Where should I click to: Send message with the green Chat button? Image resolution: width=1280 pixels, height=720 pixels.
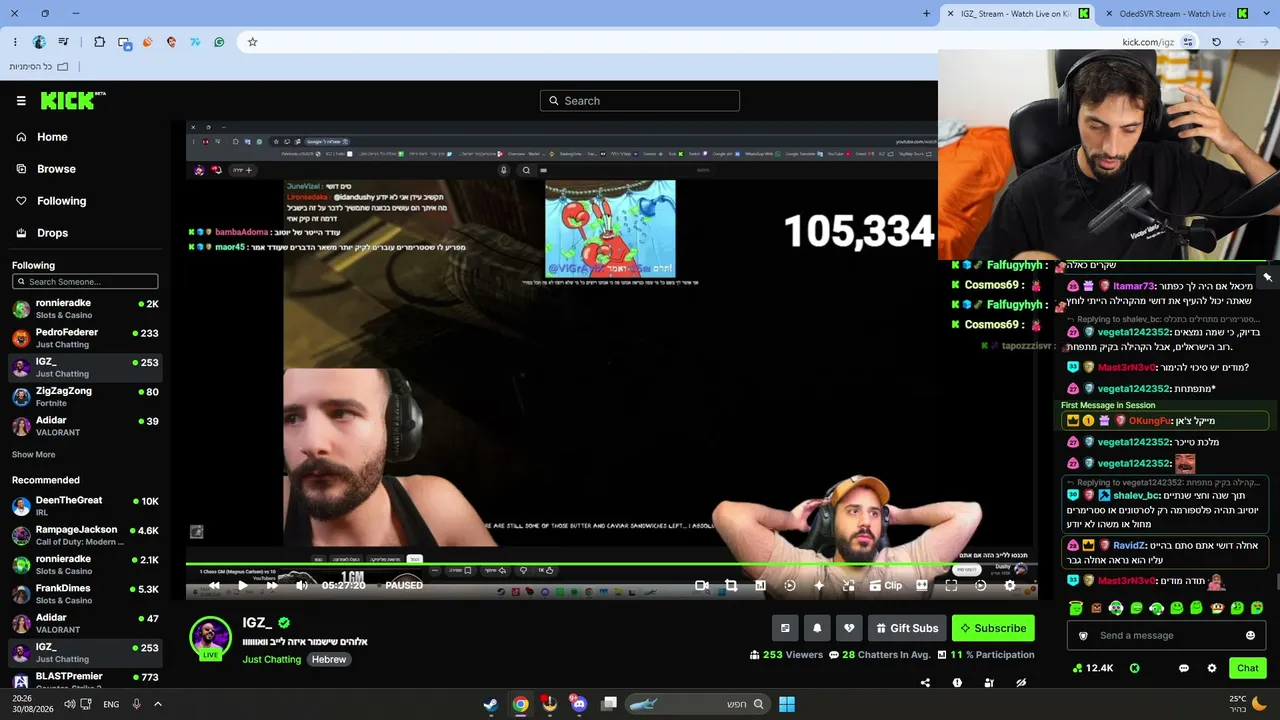tap(1247, 668)
